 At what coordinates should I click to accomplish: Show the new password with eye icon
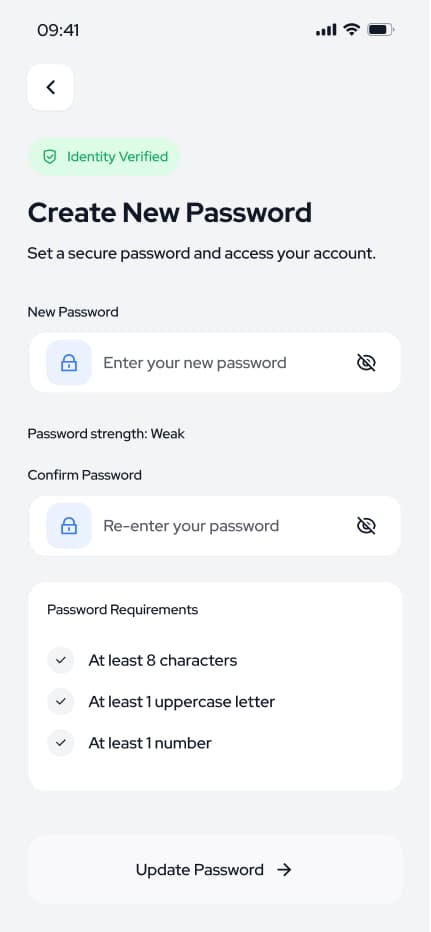(366, 363)
